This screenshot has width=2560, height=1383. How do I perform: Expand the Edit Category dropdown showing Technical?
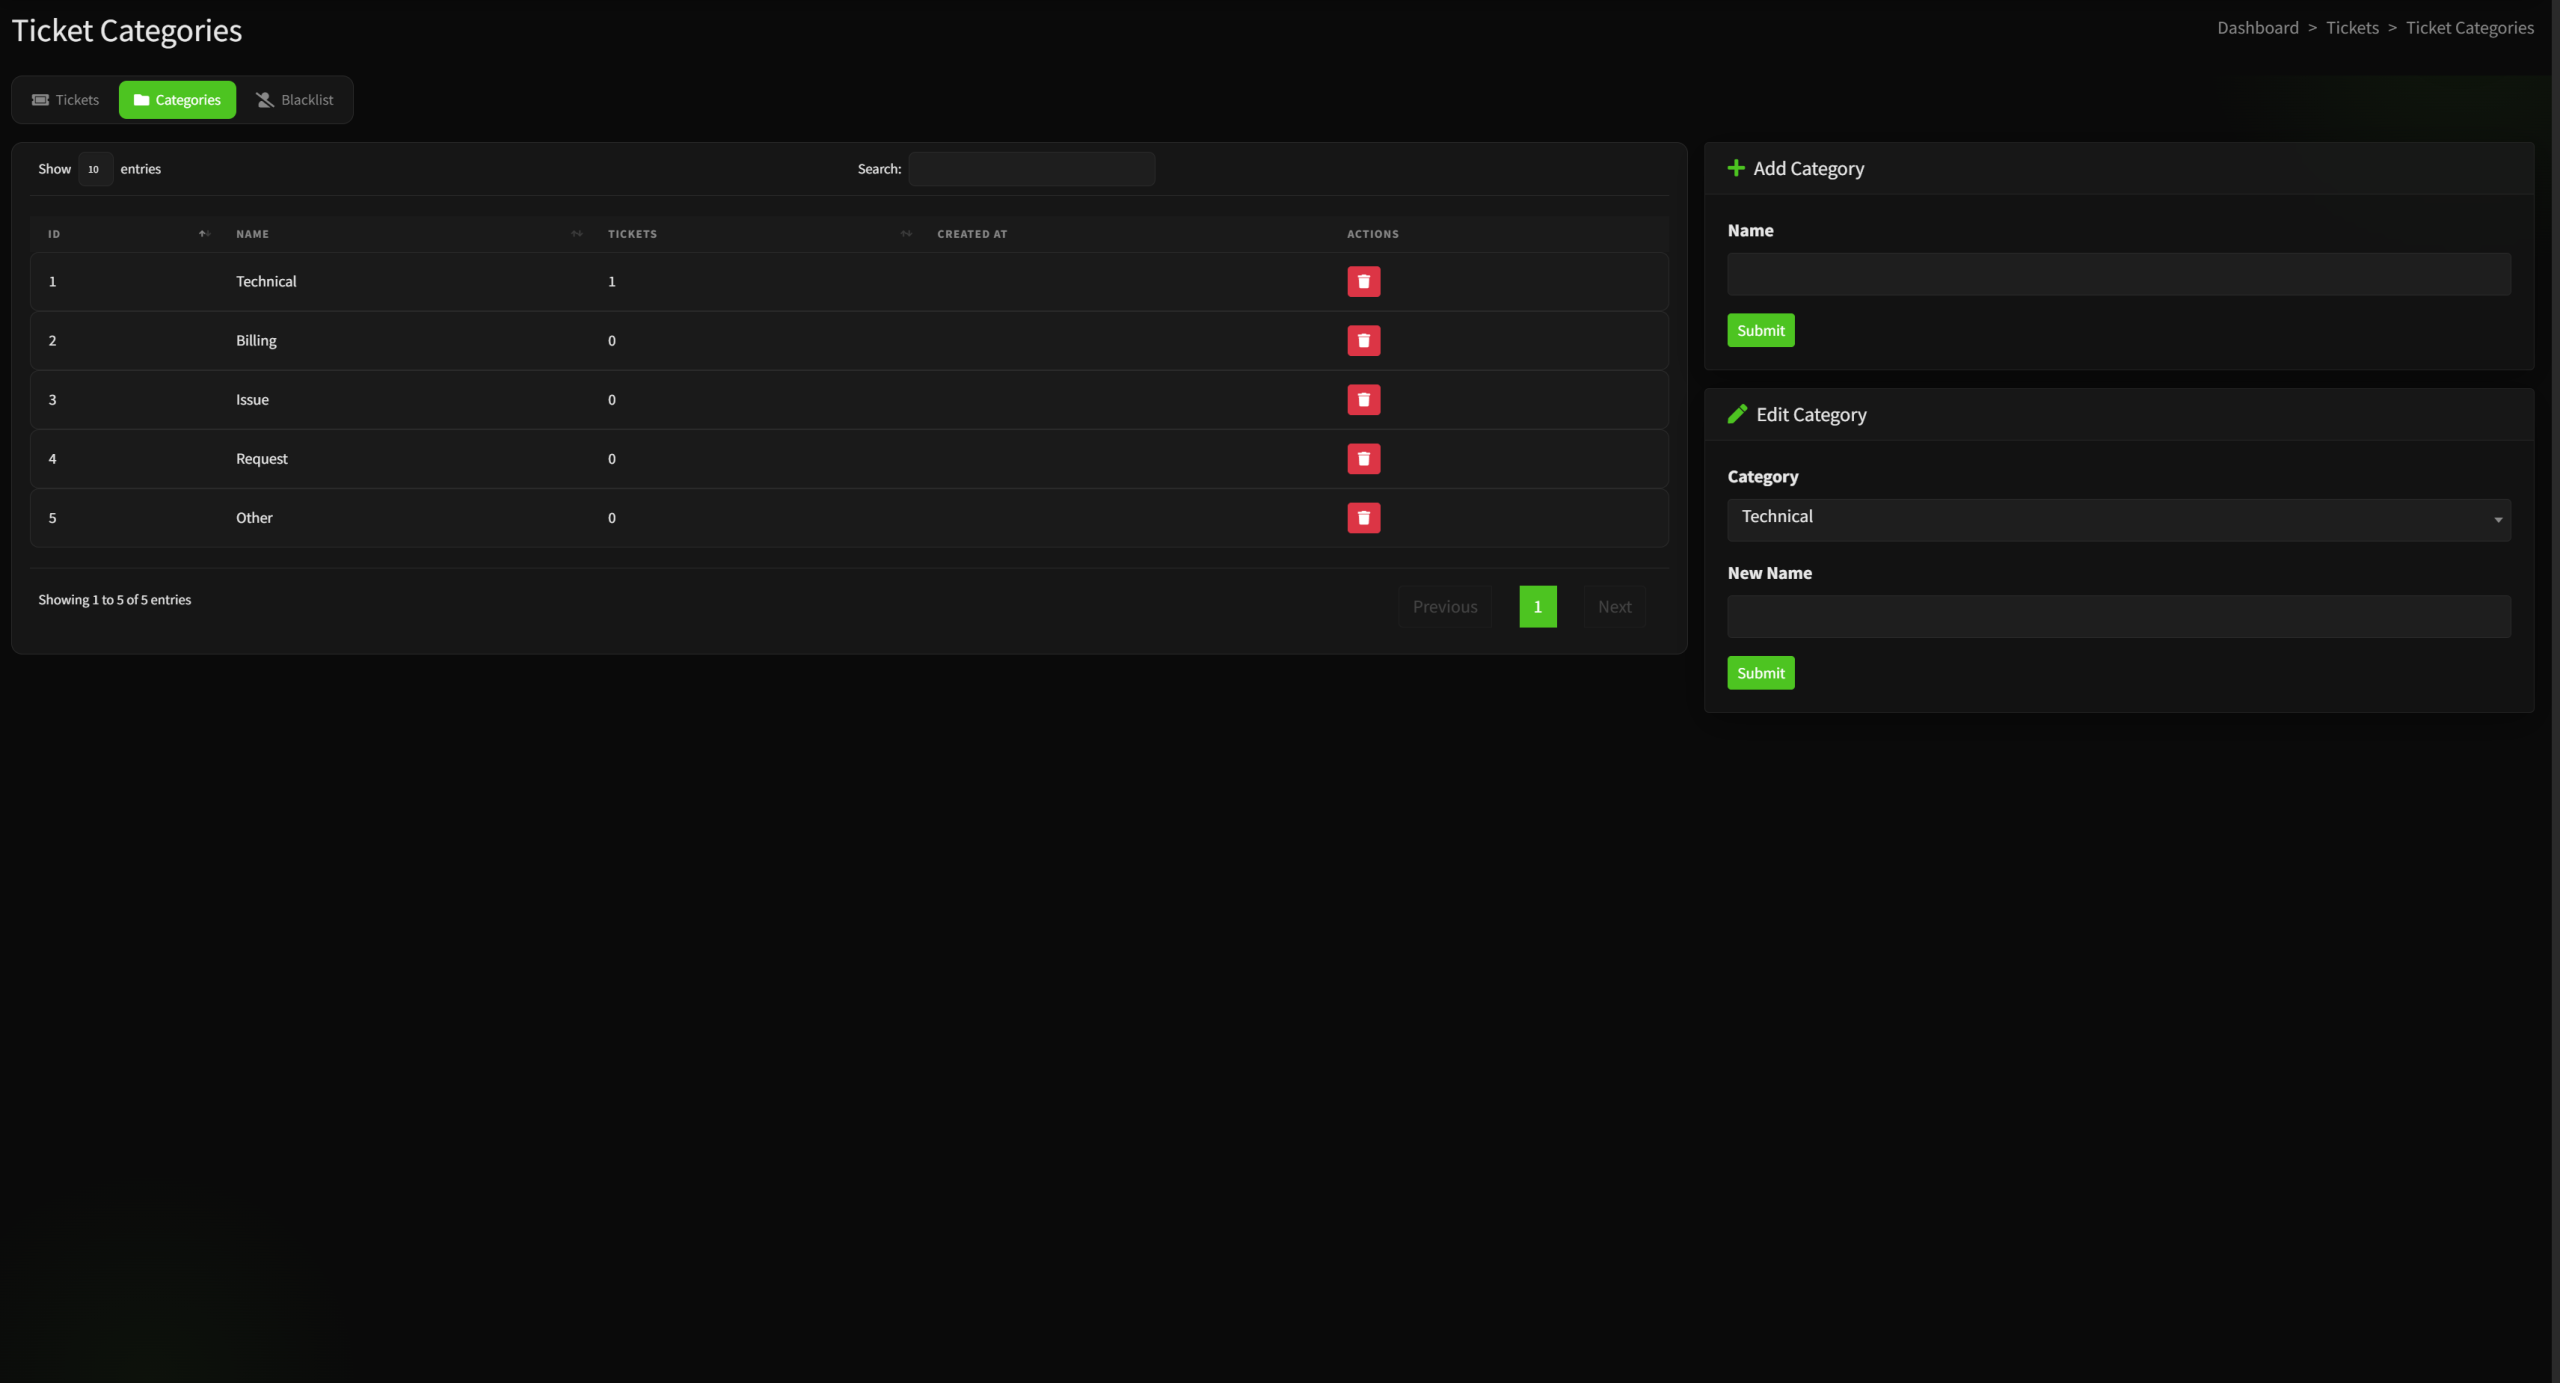coord(2118,519)
